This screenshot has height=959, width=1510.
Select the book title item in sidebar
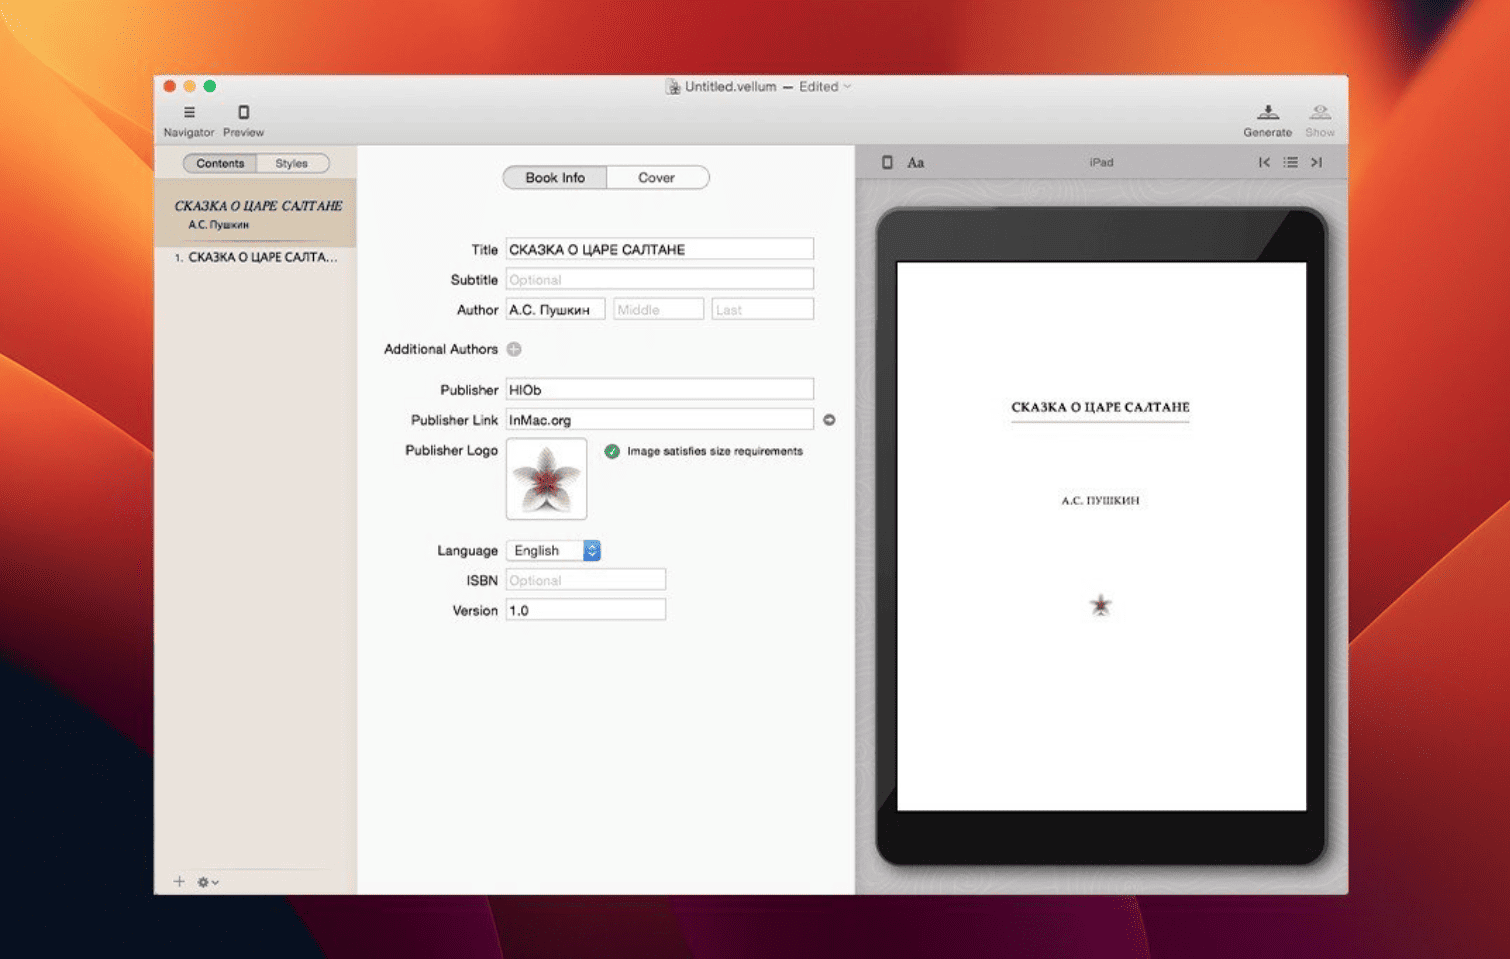pyautogui.click(x=256, y=213)
